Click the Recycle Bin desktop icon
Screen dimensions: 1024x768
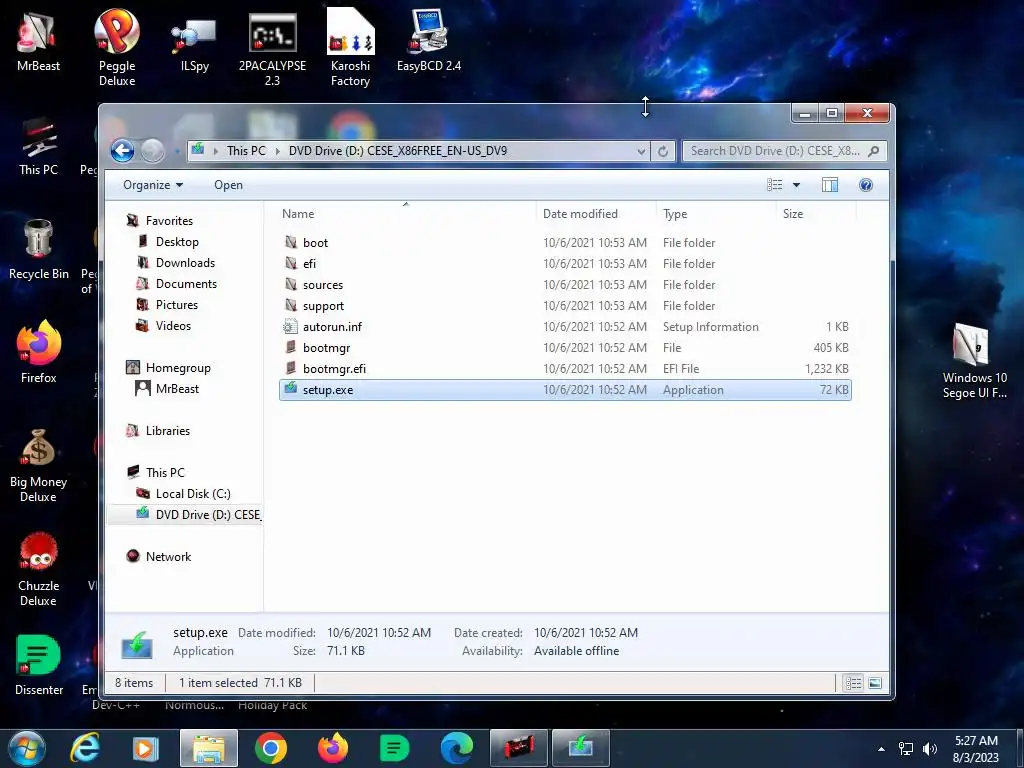(x=39, y=249)
